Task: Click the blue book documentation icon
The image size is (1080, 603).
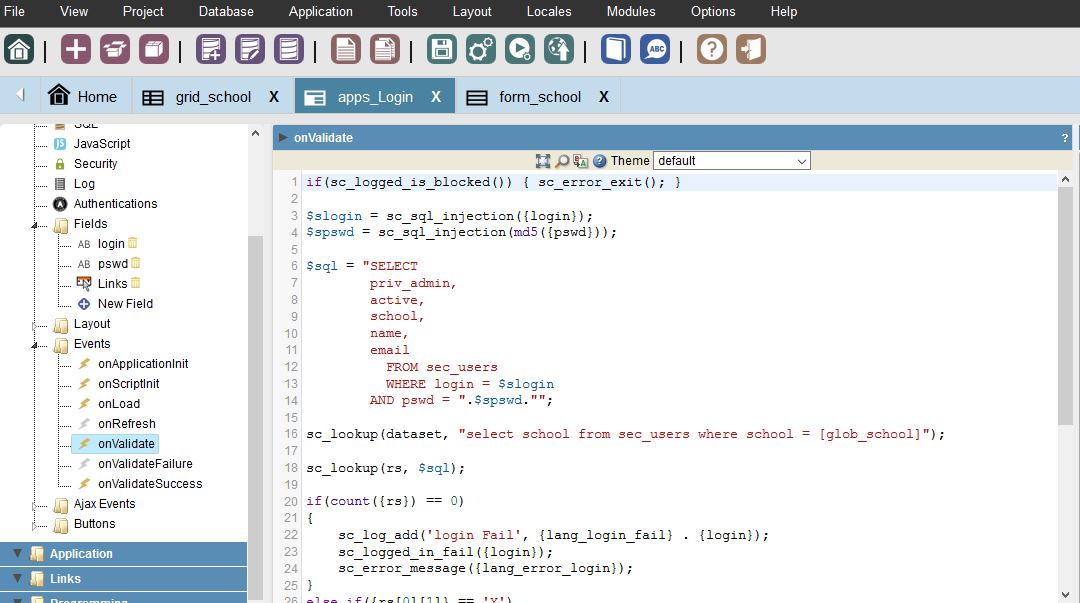Action: click(616, 50)
